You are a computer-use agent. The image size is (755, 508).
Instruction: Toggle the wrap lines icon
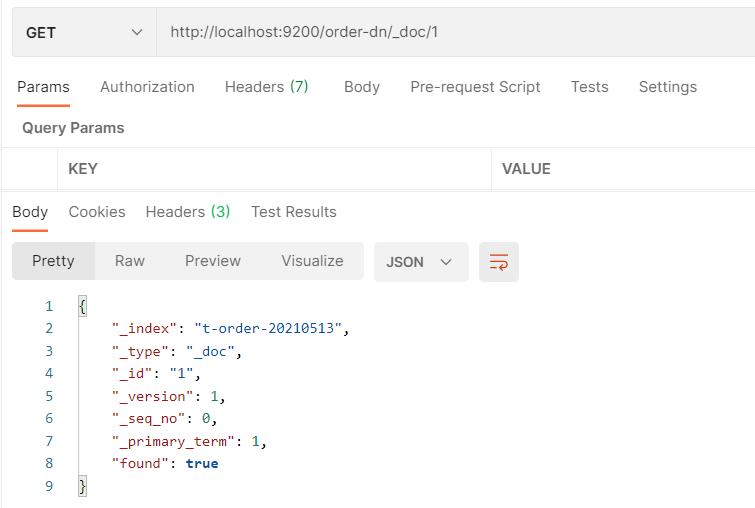498,262
